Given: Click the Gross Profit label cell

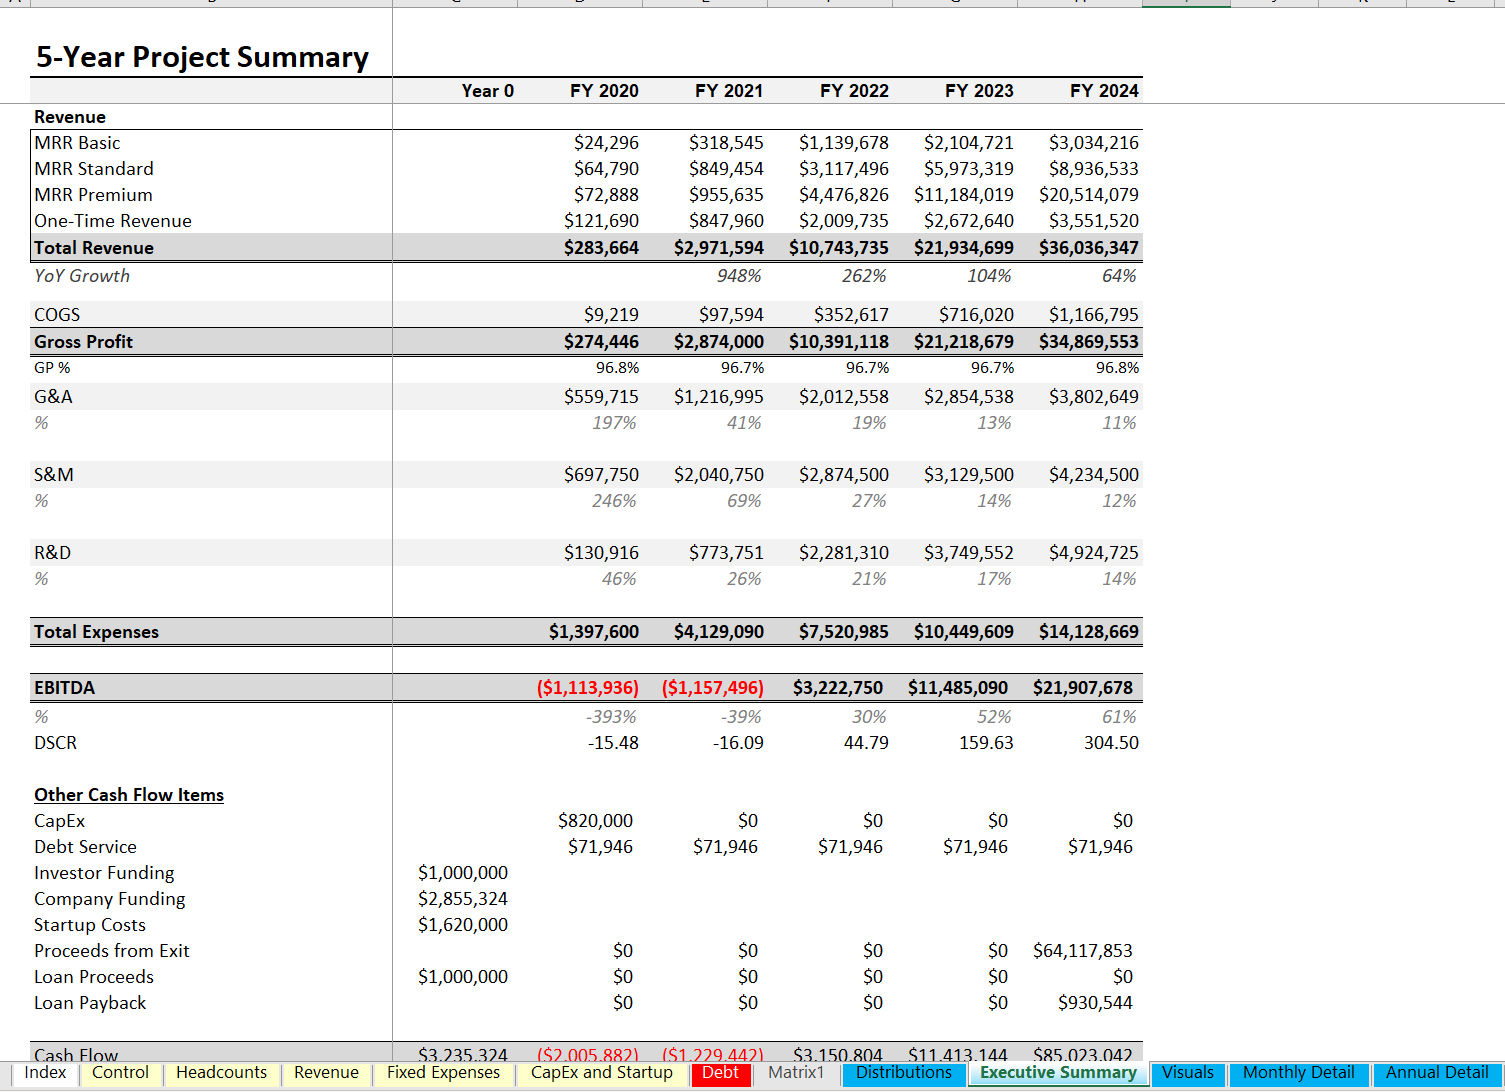Looking at the screenshot, I should [83, 342].
